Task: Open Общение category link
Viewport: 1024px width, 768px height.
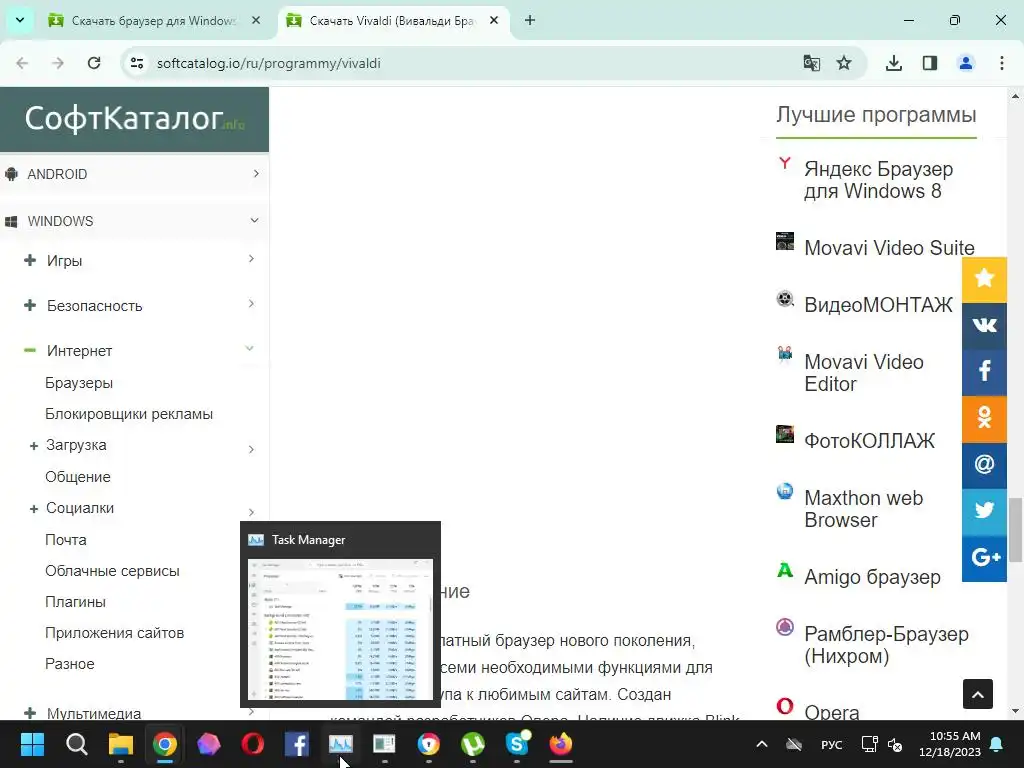Action: 78,477
